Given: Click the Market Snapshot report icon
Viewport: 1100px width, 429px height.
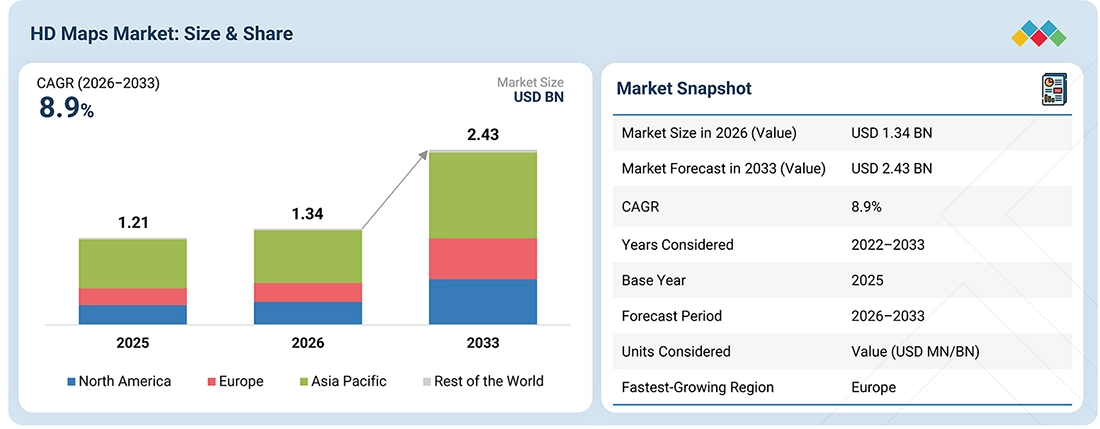Looking at the screenshot, I should click(1054, 90).
